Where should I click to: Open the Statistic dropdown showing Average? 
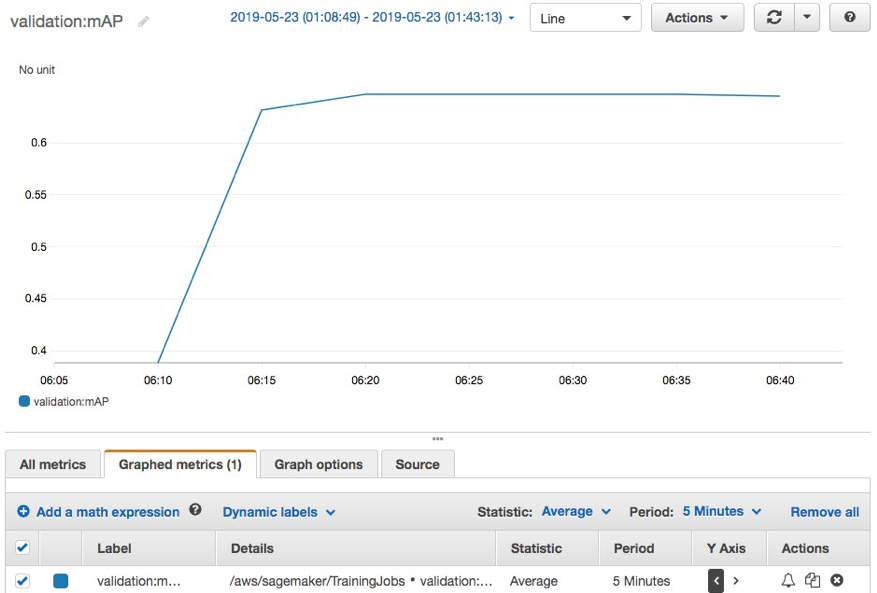click(575, 510)
